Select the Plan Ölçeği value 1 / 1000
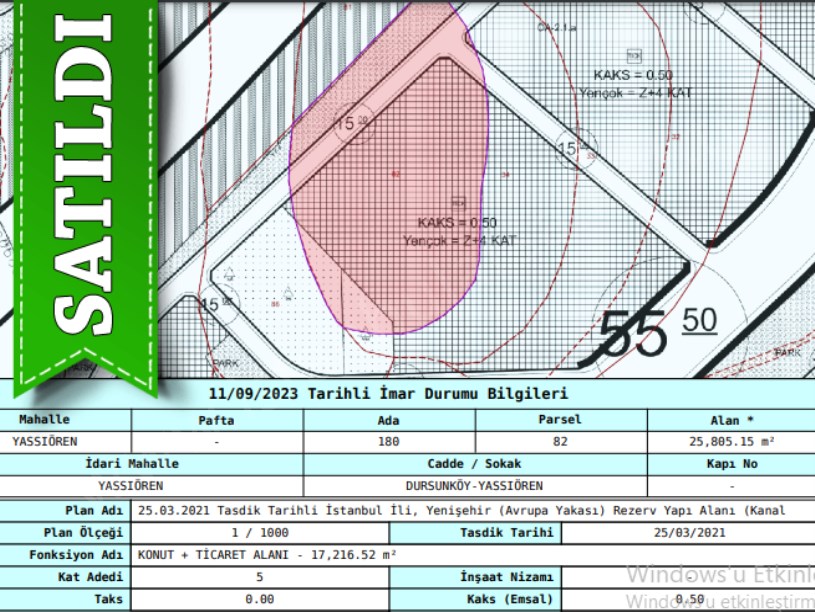Image resolution: width=815 pixels, height=612 pixels. 259,533
